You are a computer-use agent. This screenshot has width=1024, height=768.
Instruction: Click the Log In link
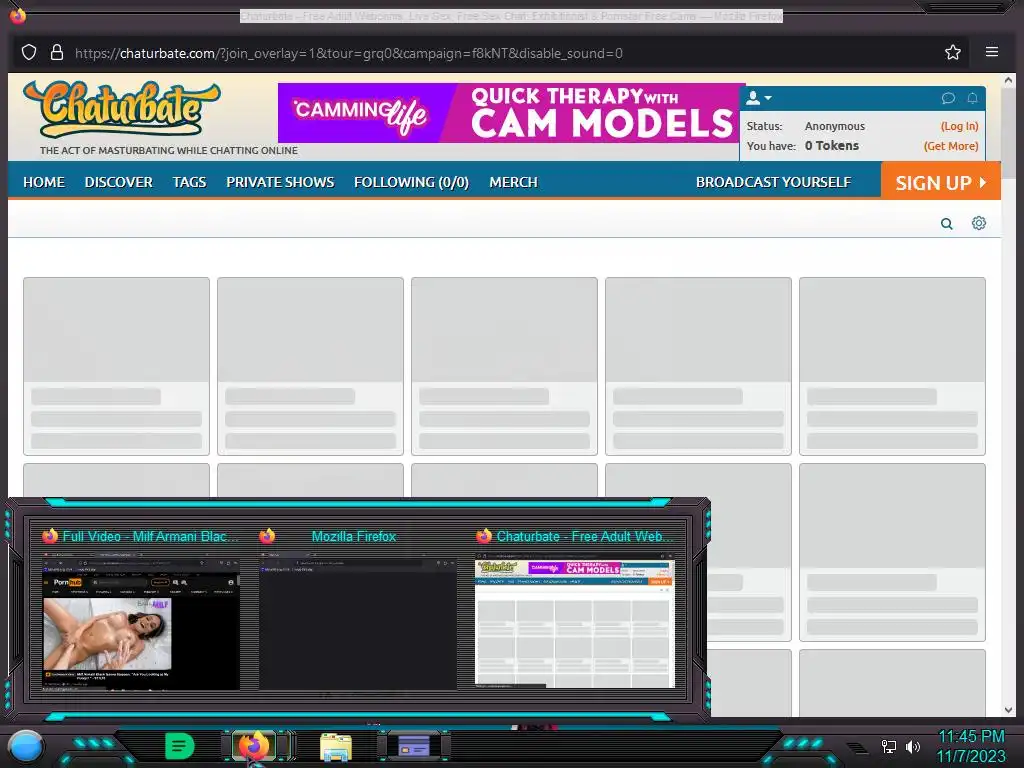[959, 126]
